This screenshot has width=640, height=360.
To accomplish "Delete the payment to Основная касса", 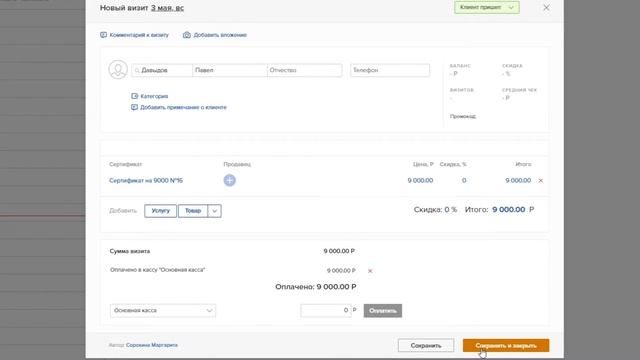I will 370,271.
